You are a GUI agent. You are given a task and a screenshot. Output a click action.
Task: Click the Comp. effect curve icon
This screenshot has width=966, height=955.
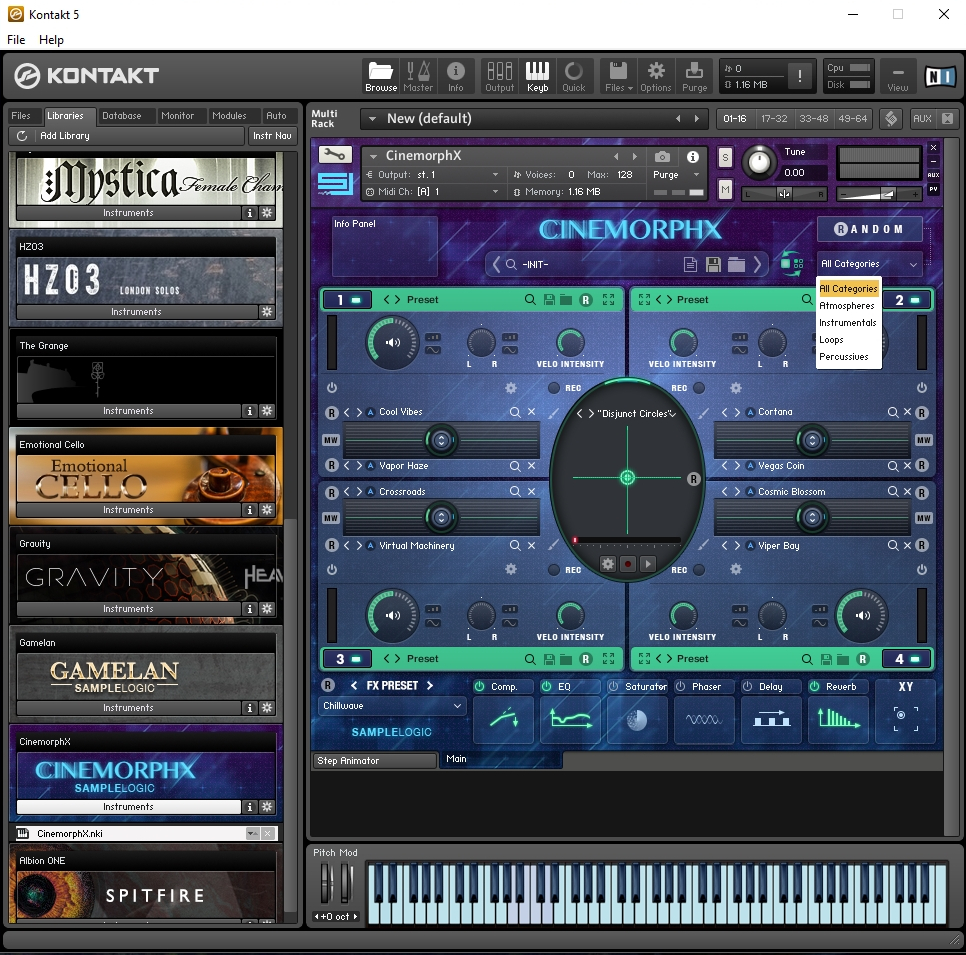[x=503, y=719]
